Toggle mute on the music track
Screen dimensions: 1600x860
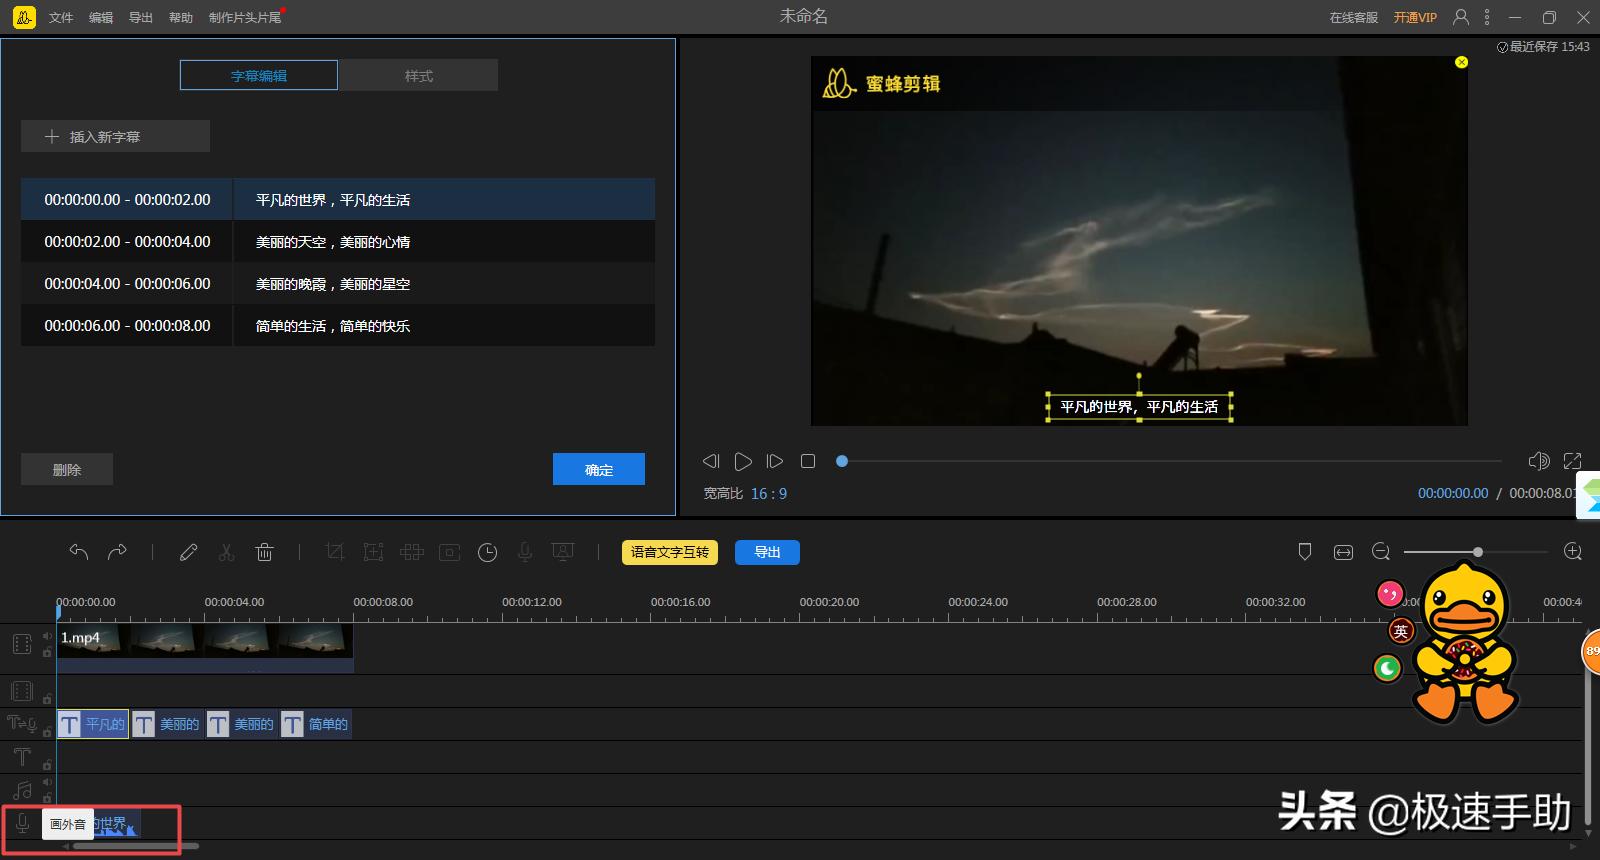pos(47,783)
